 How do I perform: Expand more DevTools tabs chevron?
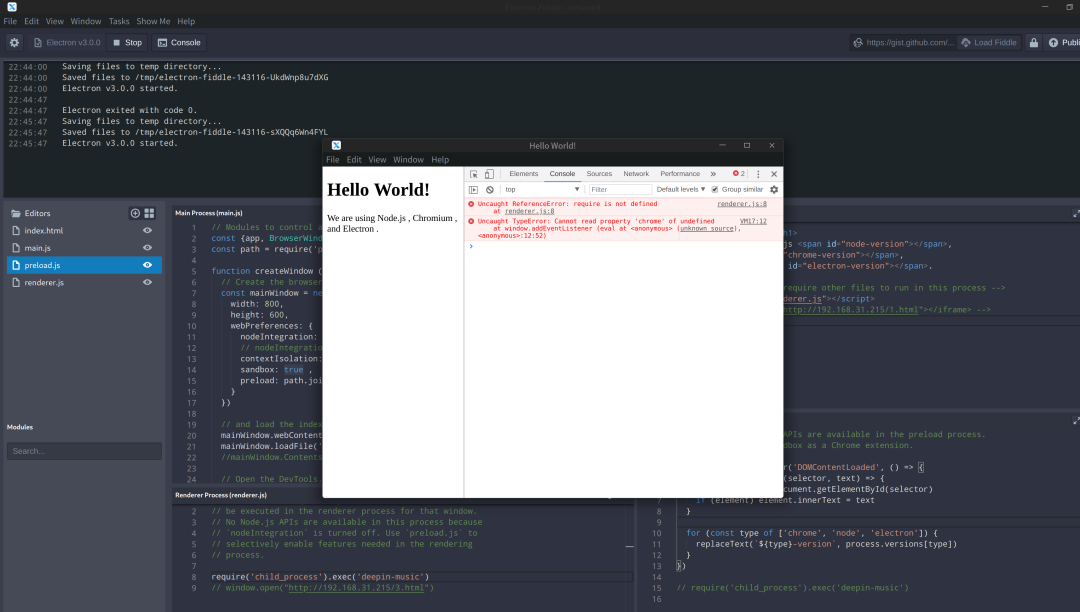coord(713,174)
